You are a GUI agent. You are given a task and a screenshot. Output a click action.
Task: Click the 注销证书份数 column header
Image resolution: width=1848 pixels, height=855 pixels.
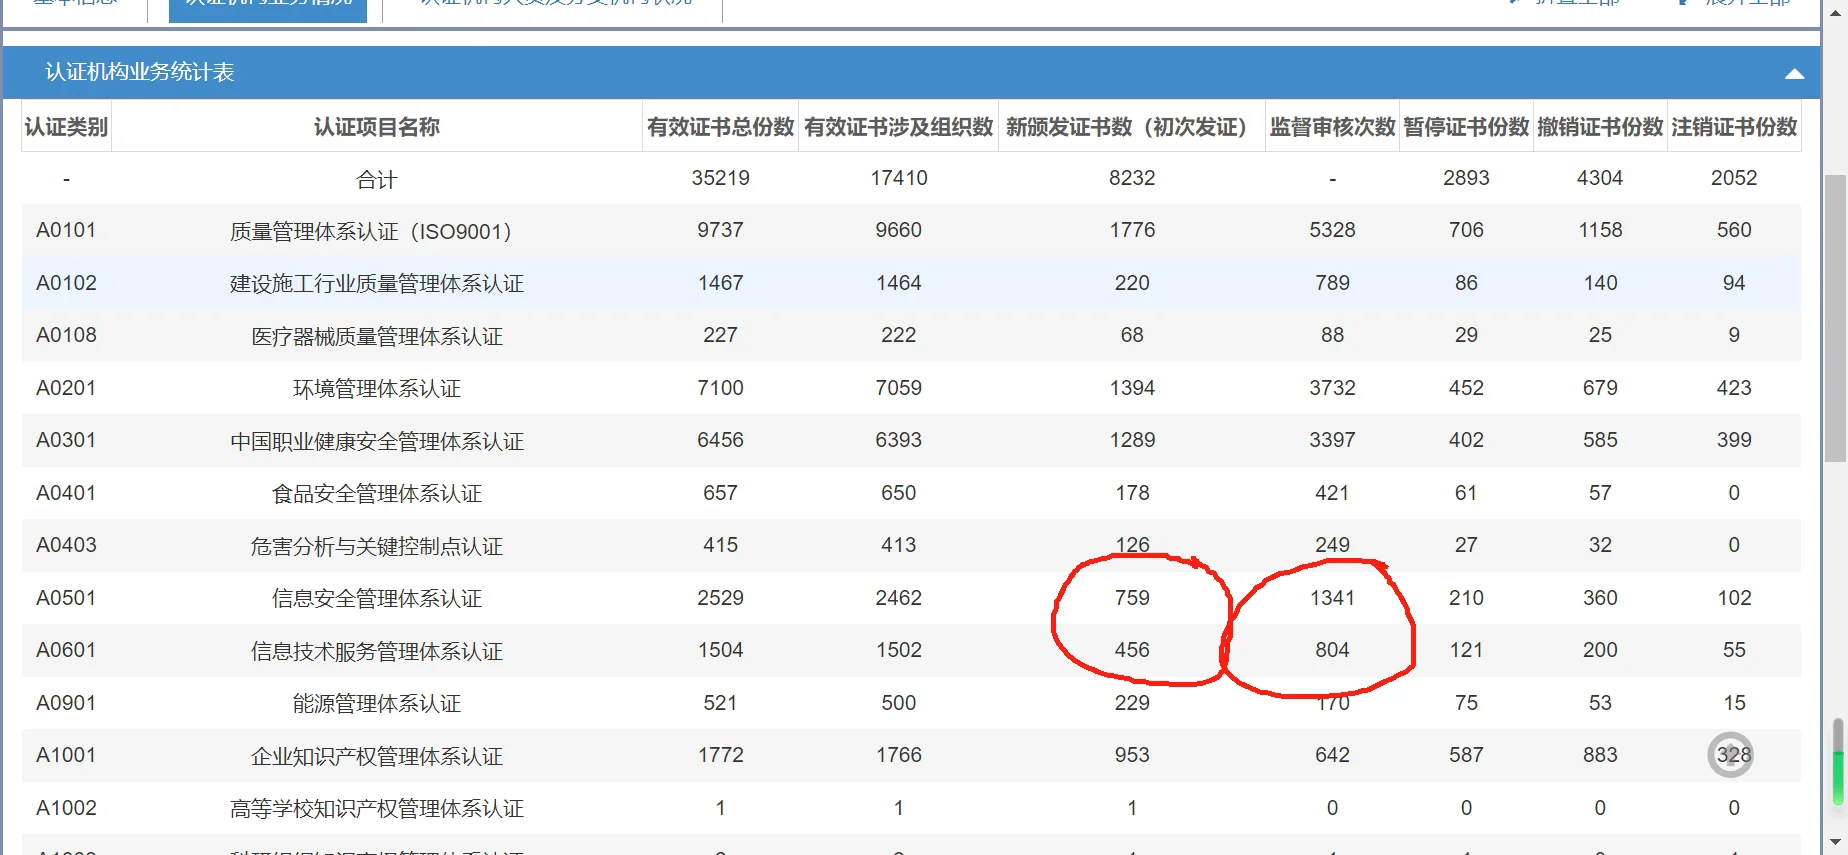coord(1734,127)
